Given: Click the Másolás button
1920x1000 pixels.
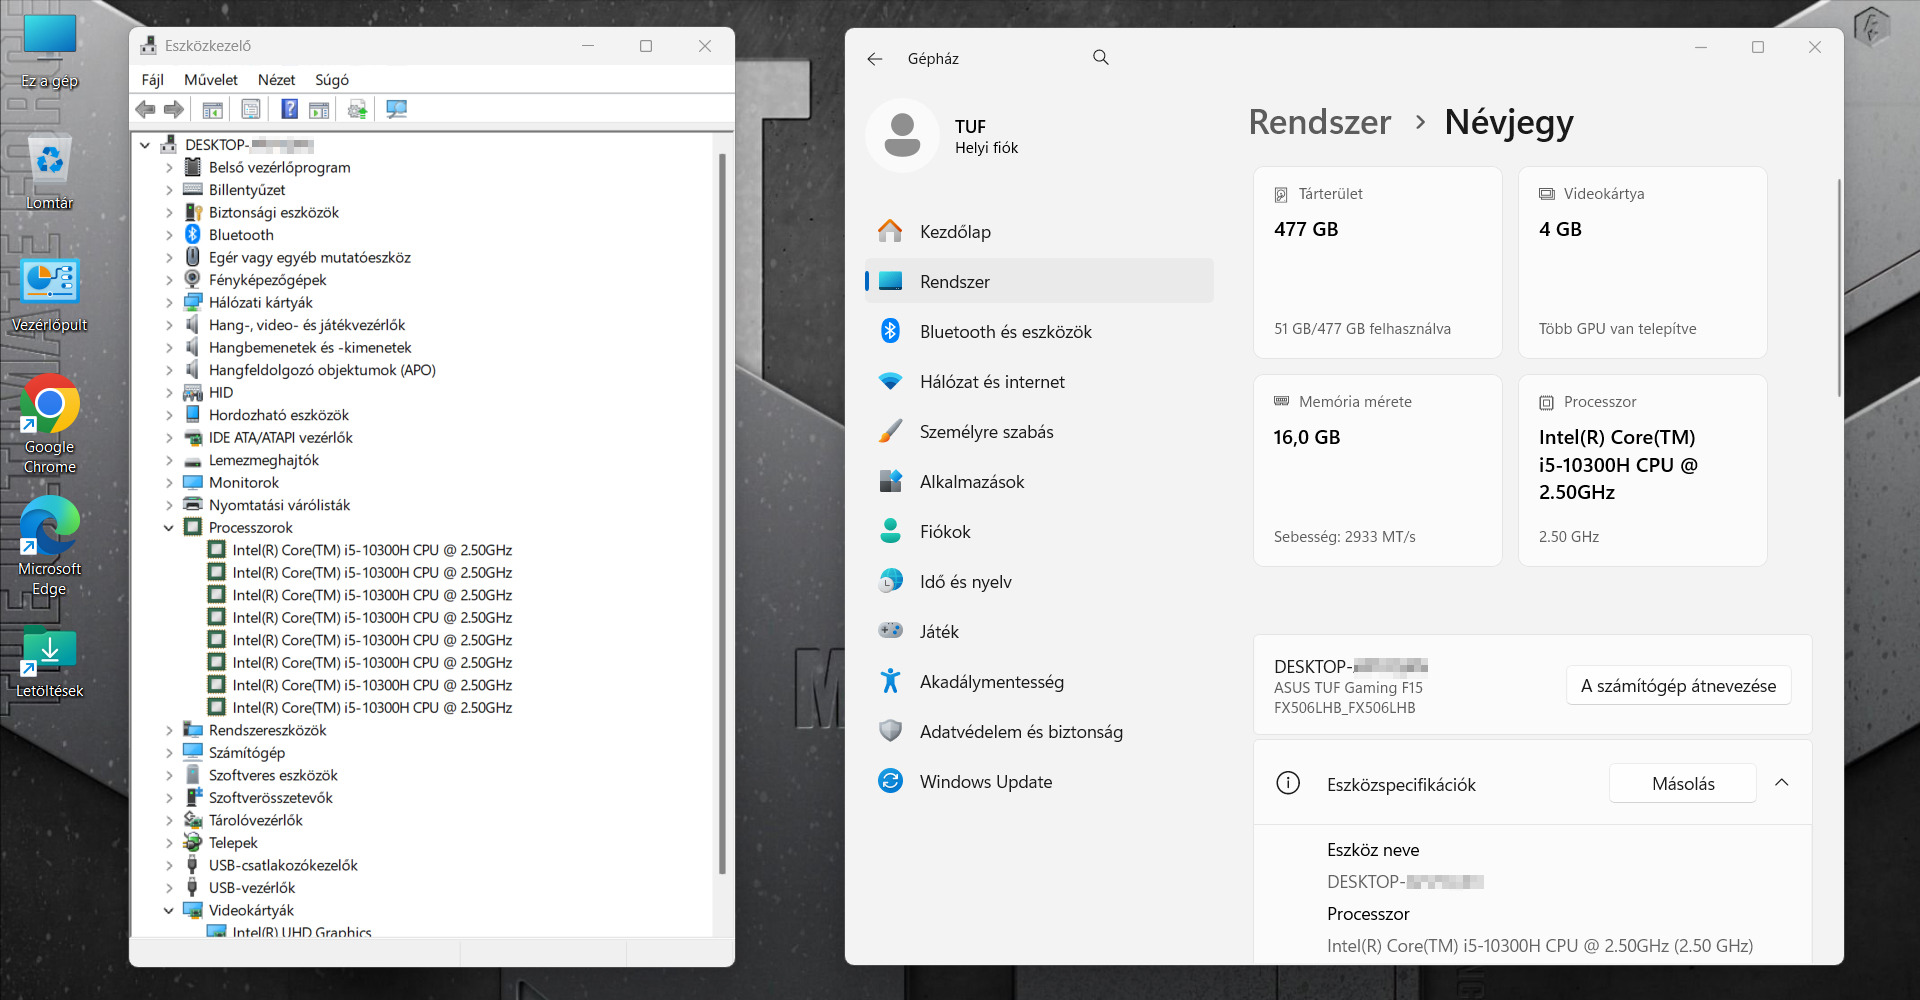Looking at the screenshot, I should 1683,784.
